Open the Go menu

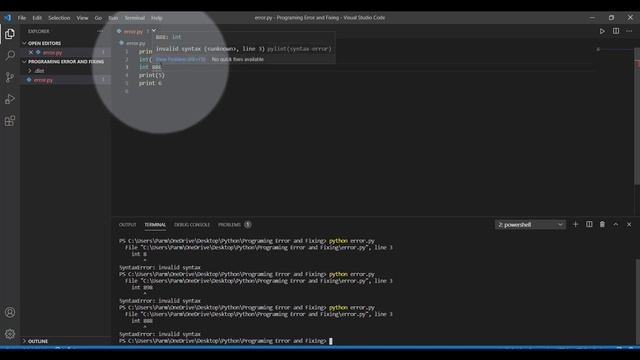98,18
